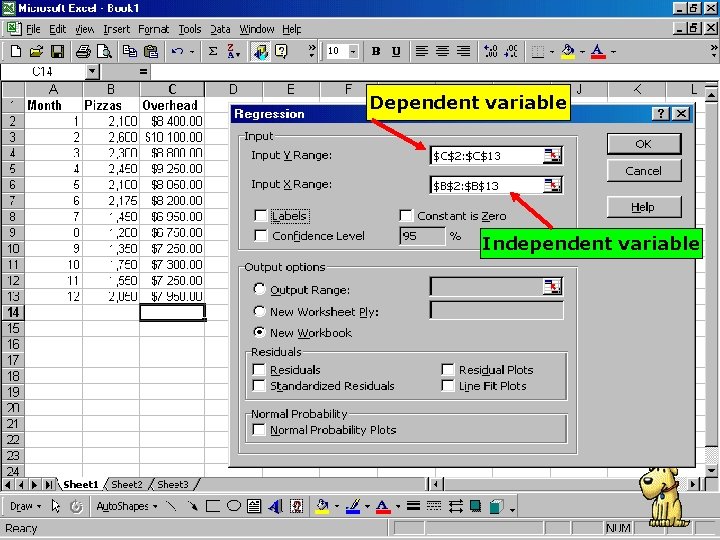The image size is (720, 540).
Task: Save the workbook with the floppy disk icon
Action: click(57, 51)
